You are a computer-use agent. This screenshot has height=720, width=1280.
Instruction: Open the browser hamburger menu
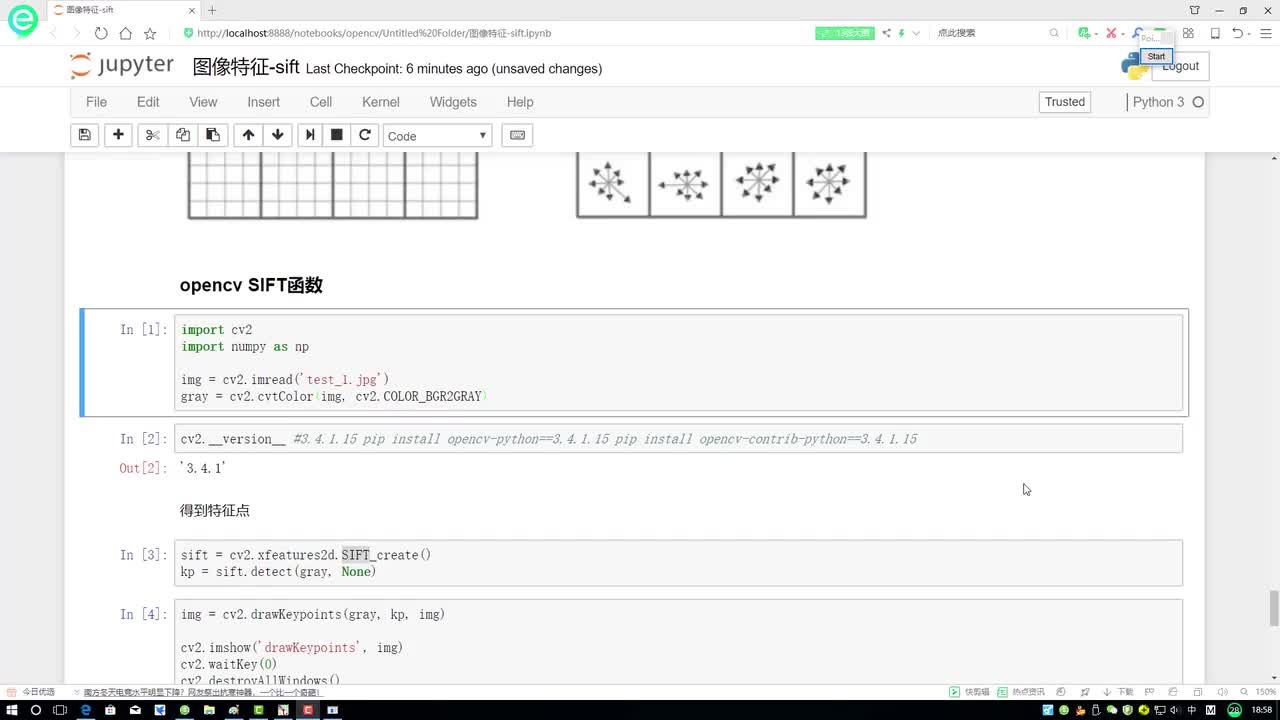click(x=1265, y=33)
